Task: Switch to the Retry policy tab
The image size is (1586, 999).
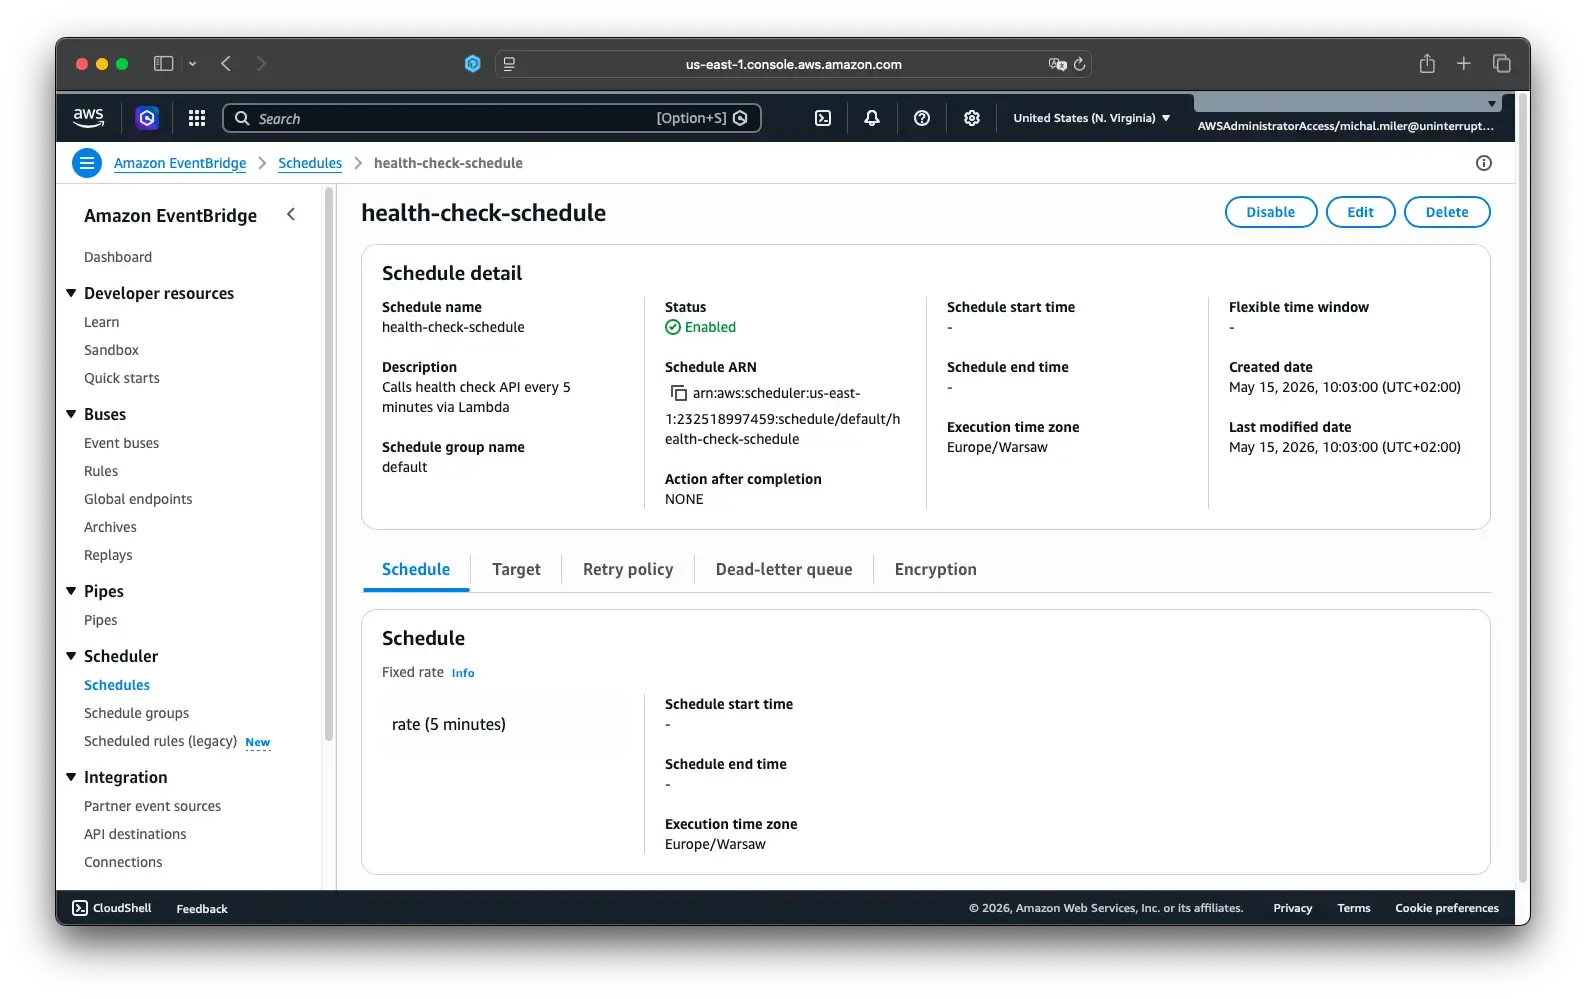Action: (x=628, y=569)
